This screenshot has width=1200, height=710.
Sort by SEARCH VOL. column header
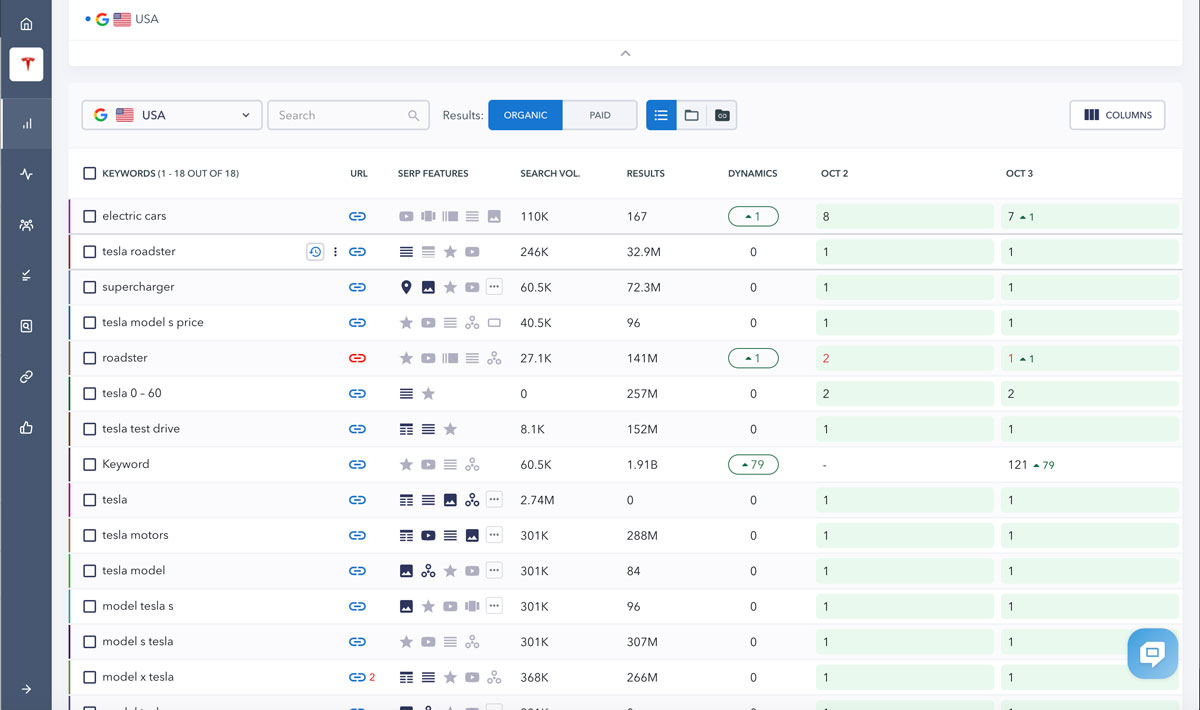pos(550,173)
